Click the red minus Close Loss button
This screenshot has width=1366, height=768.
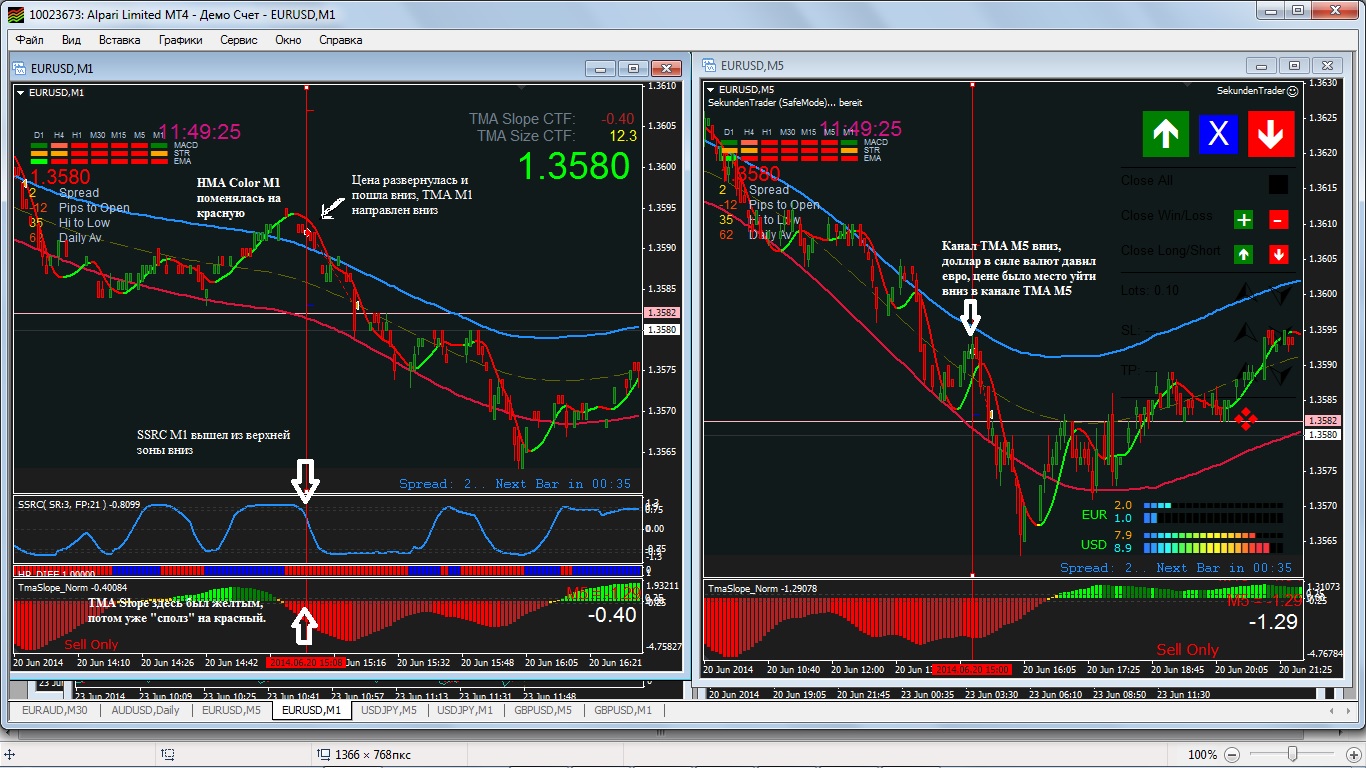[1278, 220]
